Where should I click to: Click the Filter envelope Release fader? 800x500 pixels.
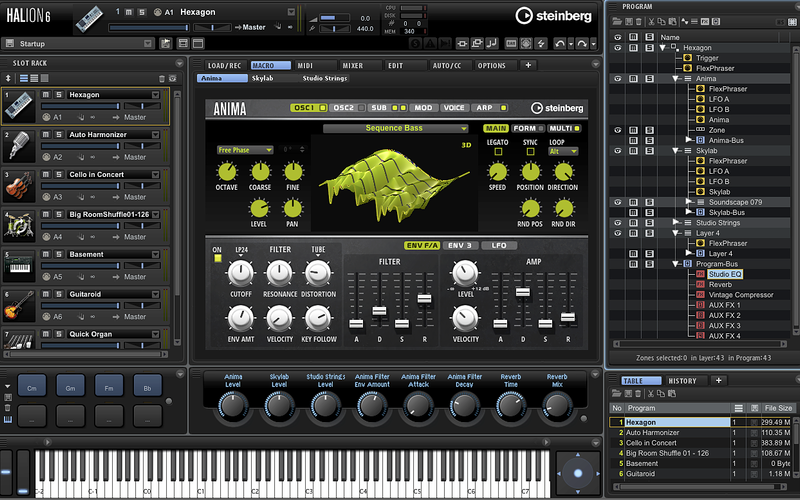(424, 300)
